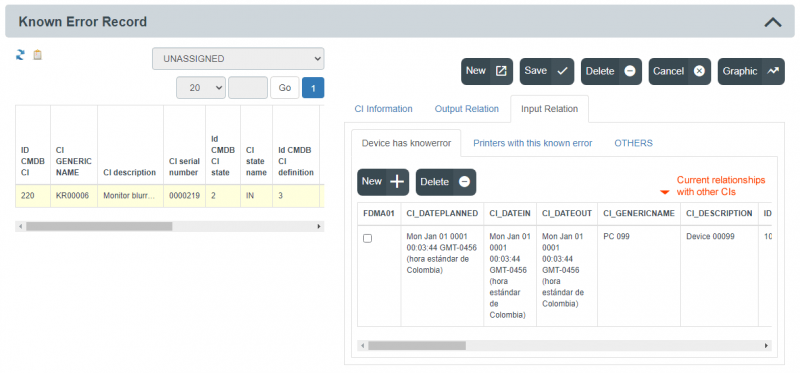Image resolution: width=800 pixels, height=373 pixels.
Task: Collapse the Known Error Record panel
Action: (773, 22)
